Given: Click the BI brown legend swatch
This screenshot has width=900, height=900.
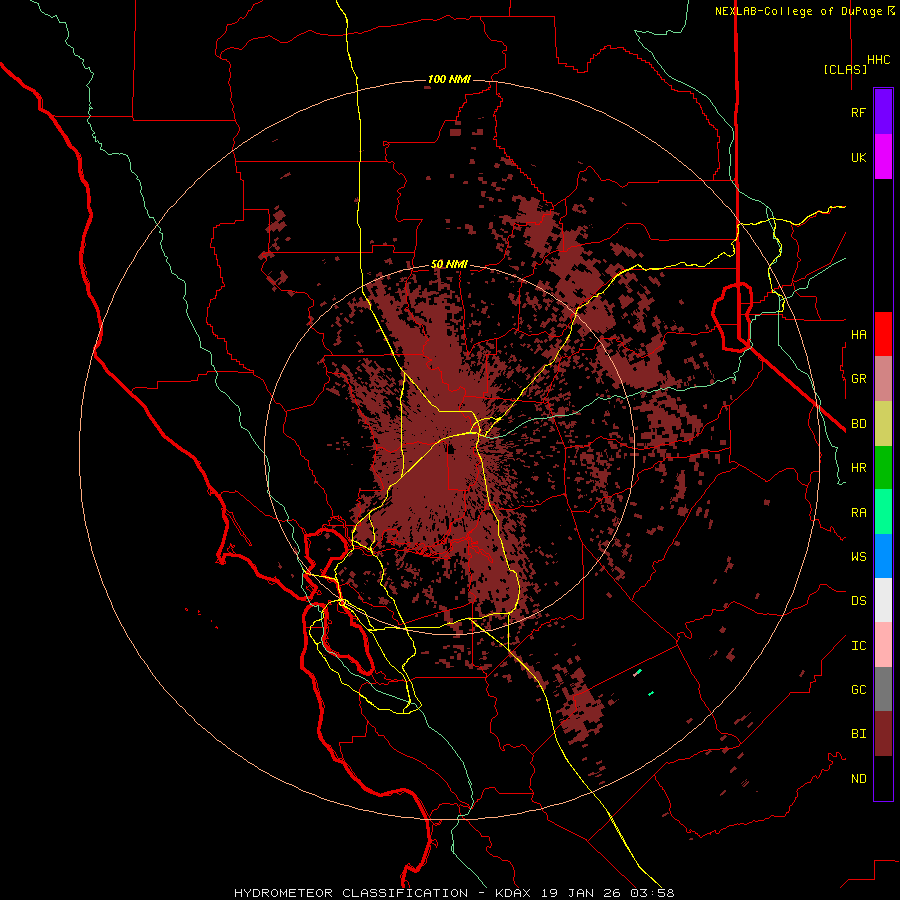Looking at the screenshot, I should (883, 734).
